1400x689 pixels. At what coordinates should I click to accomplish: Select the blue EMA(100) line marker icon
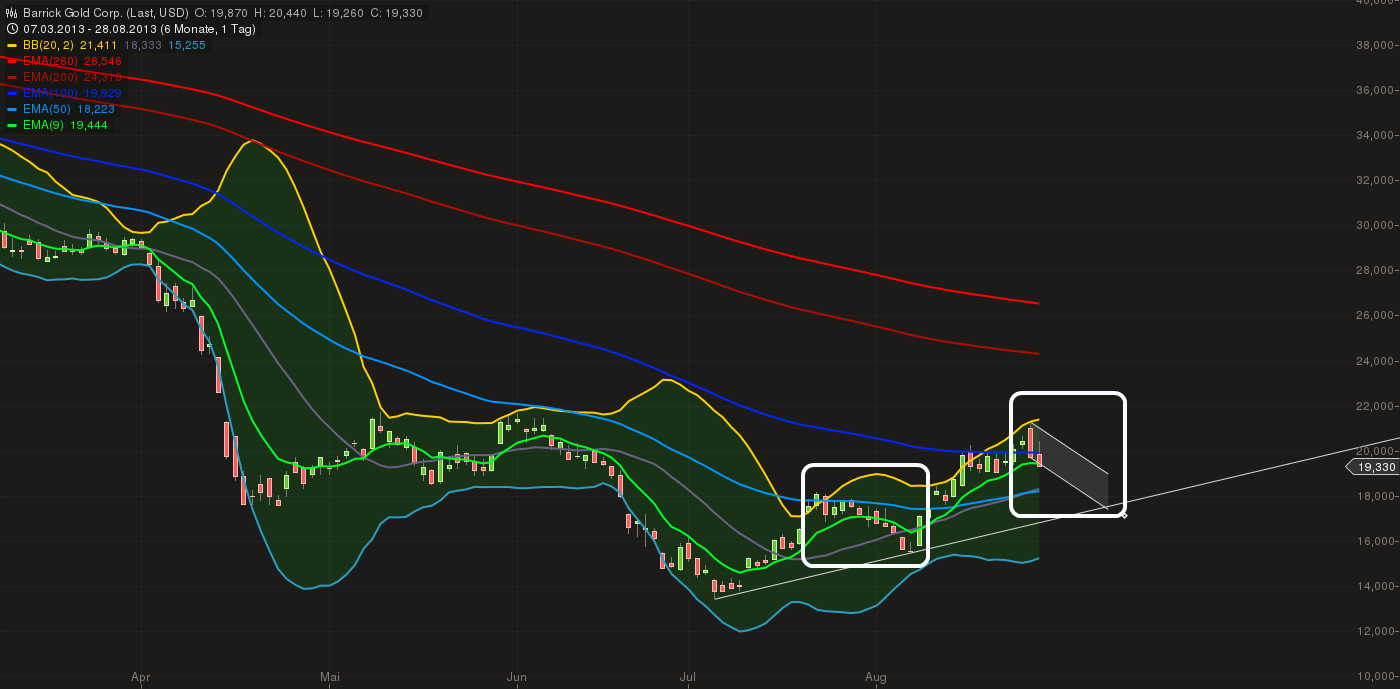coord(10,93)
